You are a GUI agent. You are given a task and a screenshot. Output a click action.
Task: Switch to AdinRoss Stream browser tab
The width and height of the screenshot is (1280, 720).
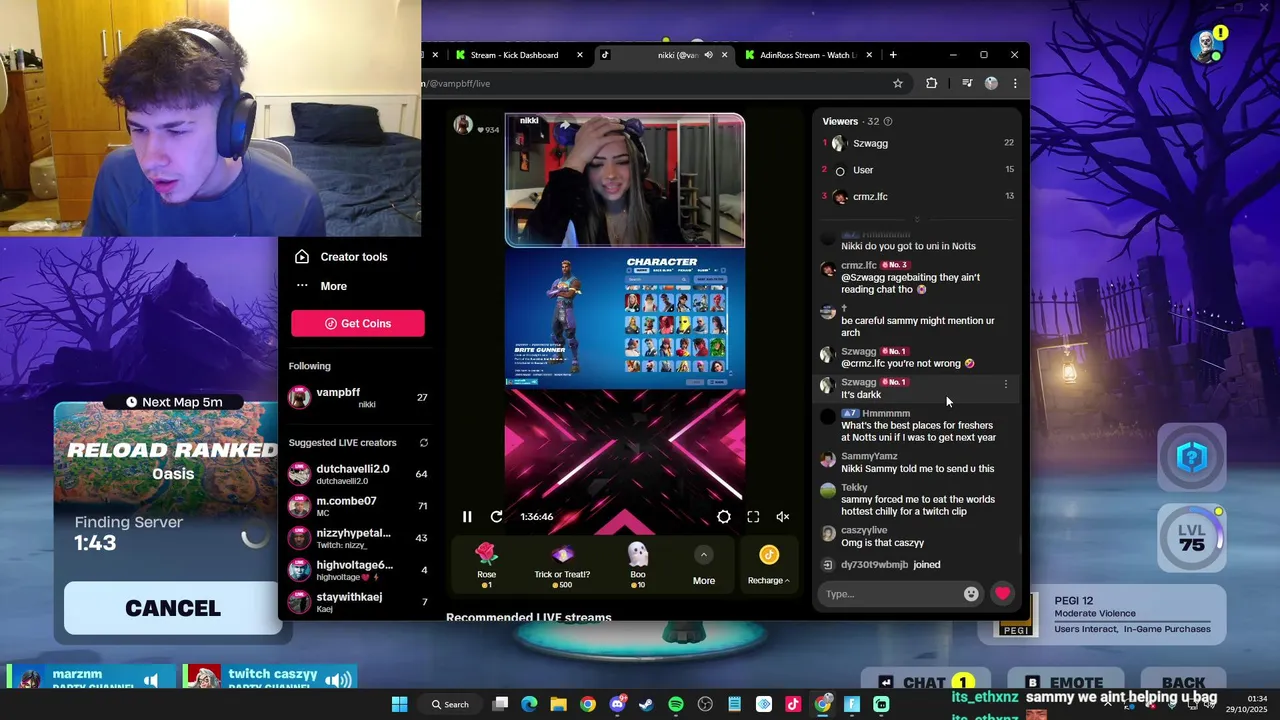click(x=809, y=55)
